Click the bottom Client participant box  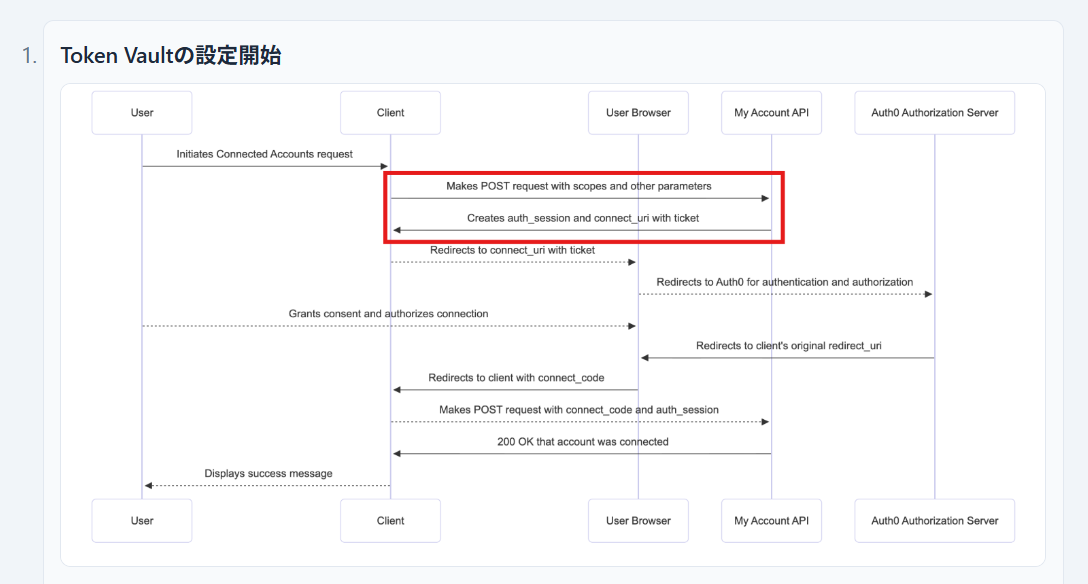pyautogui.click(x=390, y=521)
